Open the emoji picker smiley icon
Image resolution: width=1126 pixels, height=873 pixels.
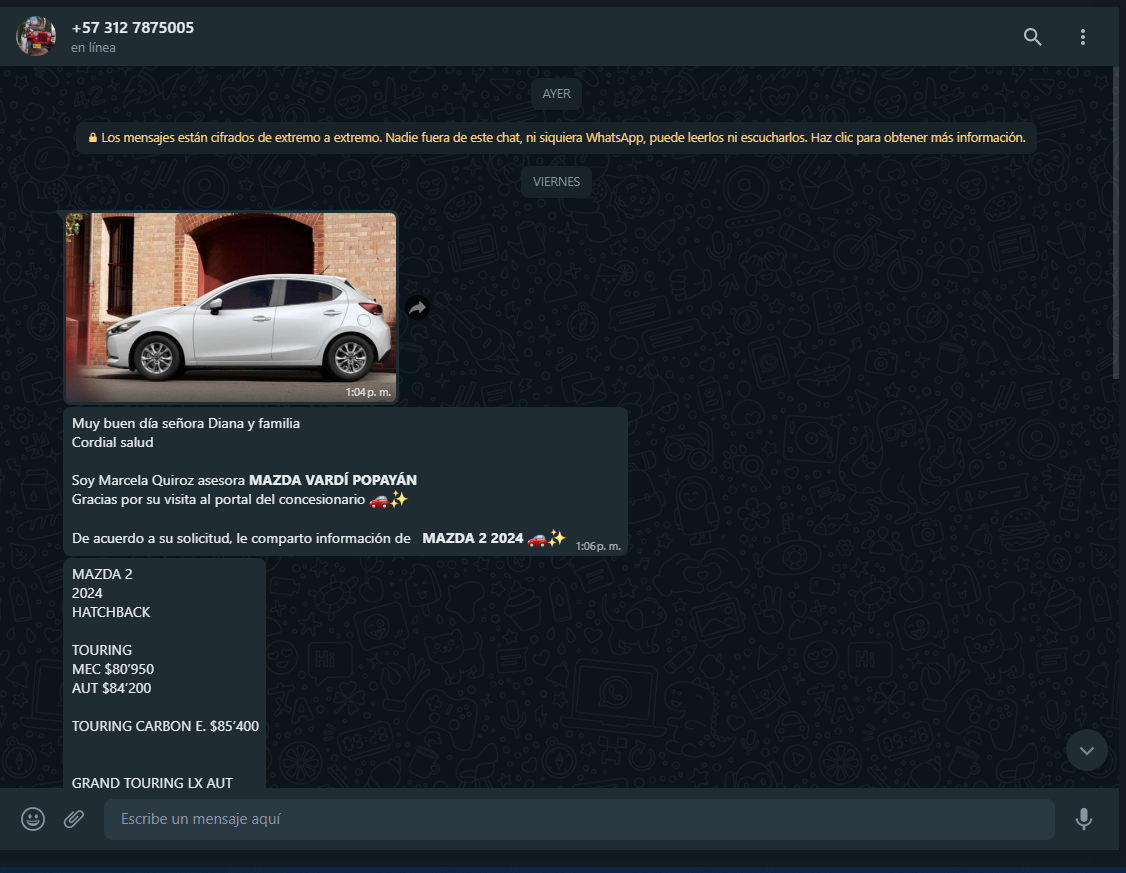pyautogui.click(x=33, y=818)
